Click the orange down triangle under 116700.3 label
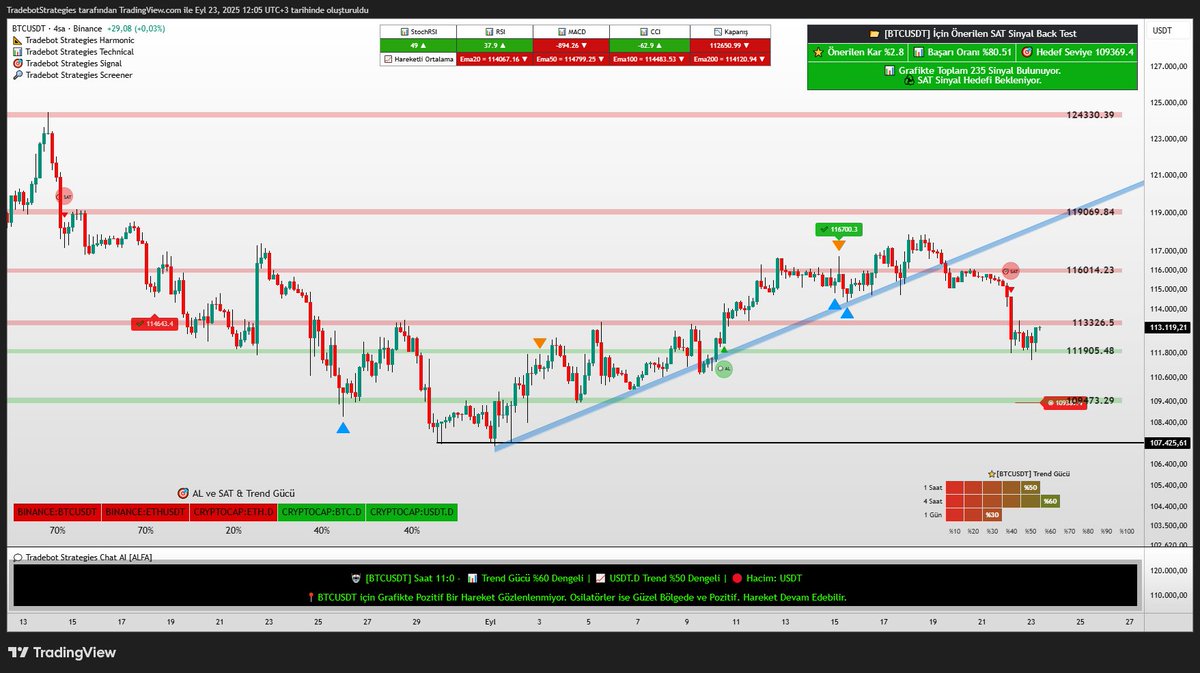Screen dimensions: 1200x673 (x=838, y=245)
